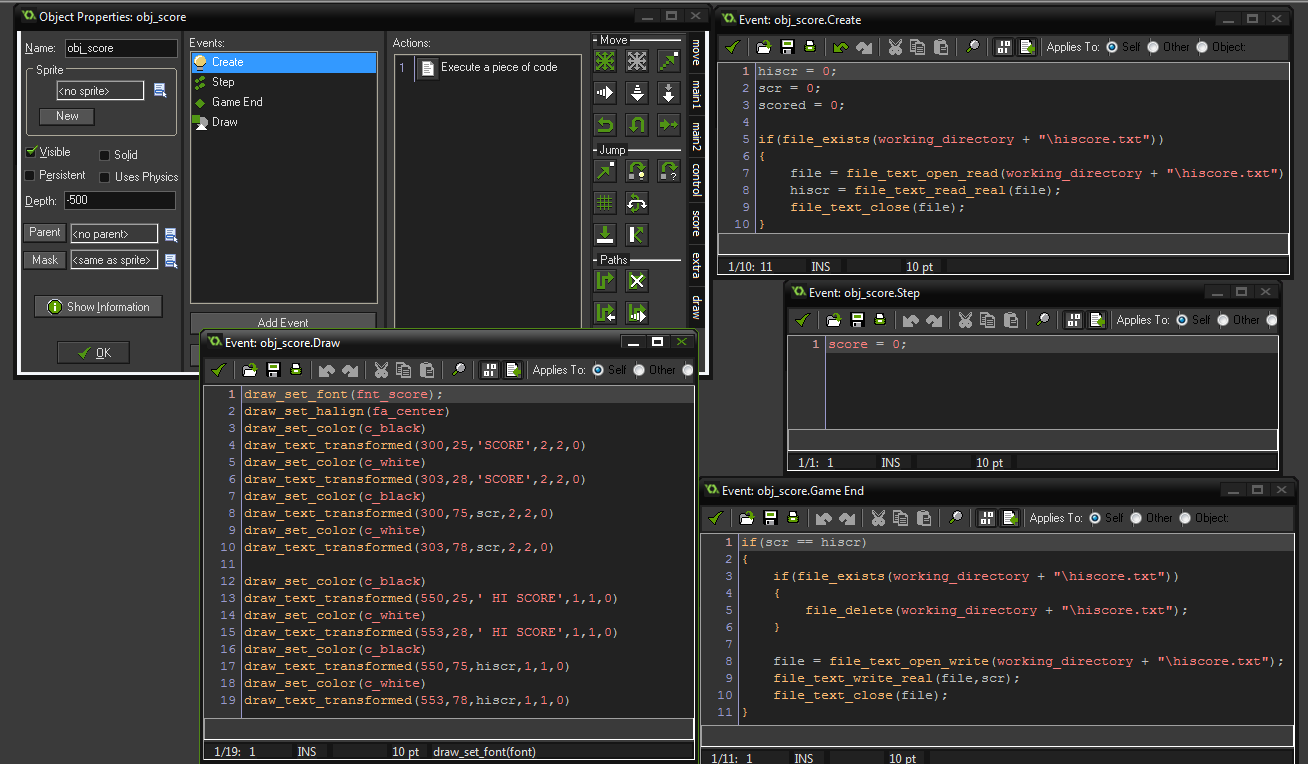Screen dimensions: 1308x764
Task: Click the print icon in Draw event editor
Action: 296,370
